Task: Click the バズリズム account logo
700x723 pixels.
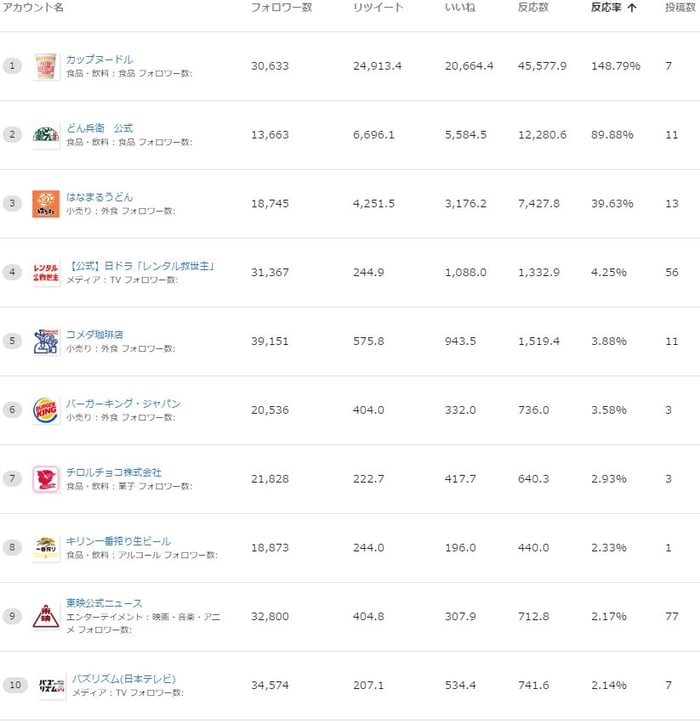Action: tap(52, 685)
